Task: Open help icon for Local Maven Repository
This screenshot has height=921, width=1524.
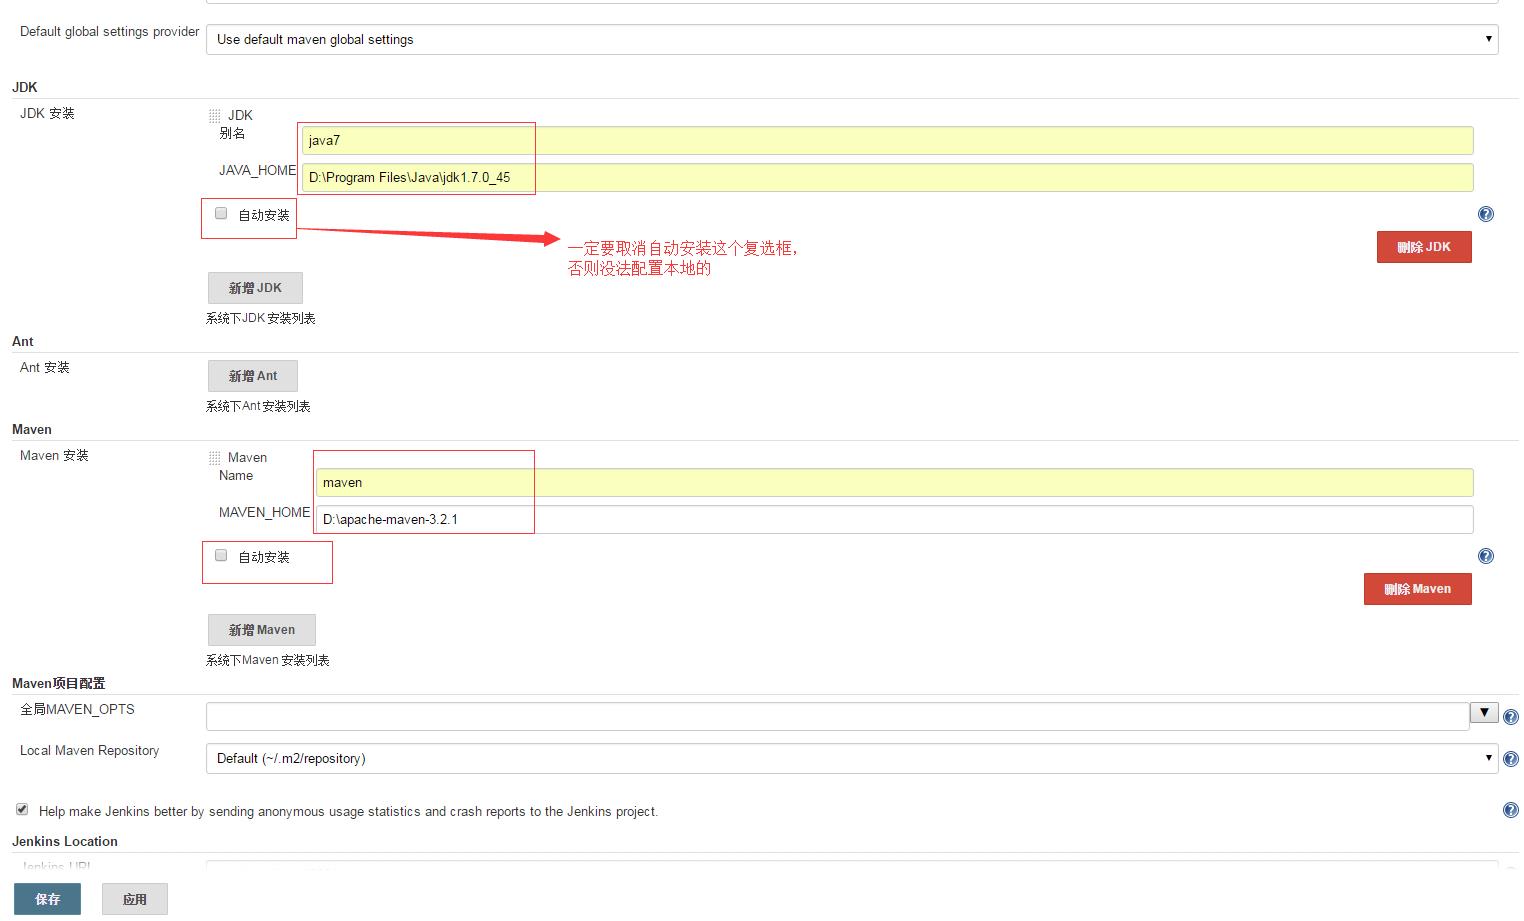Action: pos(1511,759)
